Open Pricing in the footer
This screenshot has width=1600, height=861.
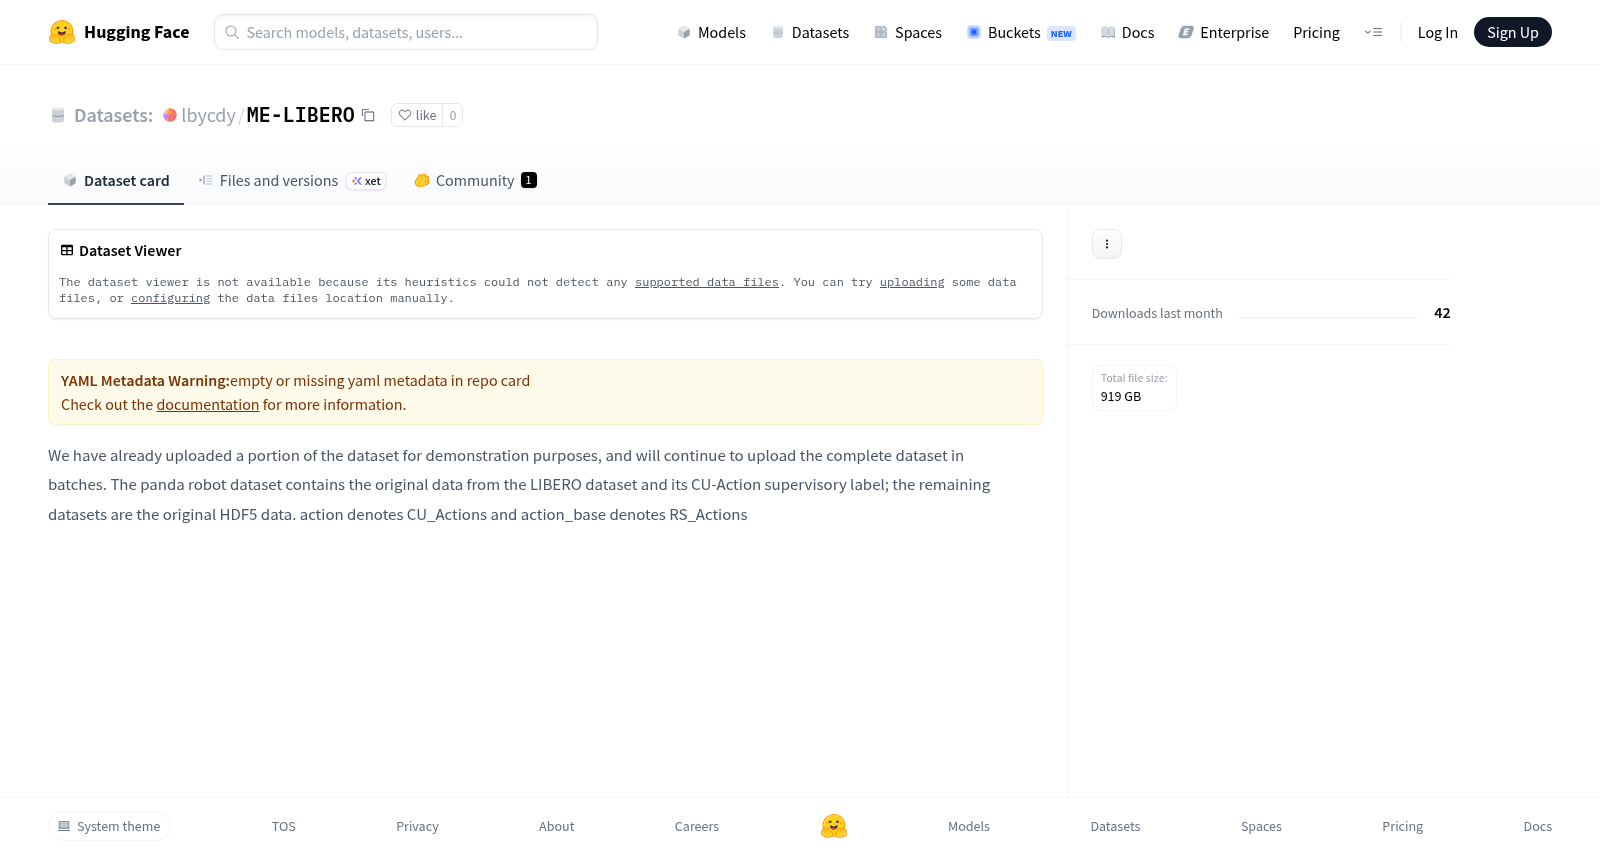[x=1403, y=827]
